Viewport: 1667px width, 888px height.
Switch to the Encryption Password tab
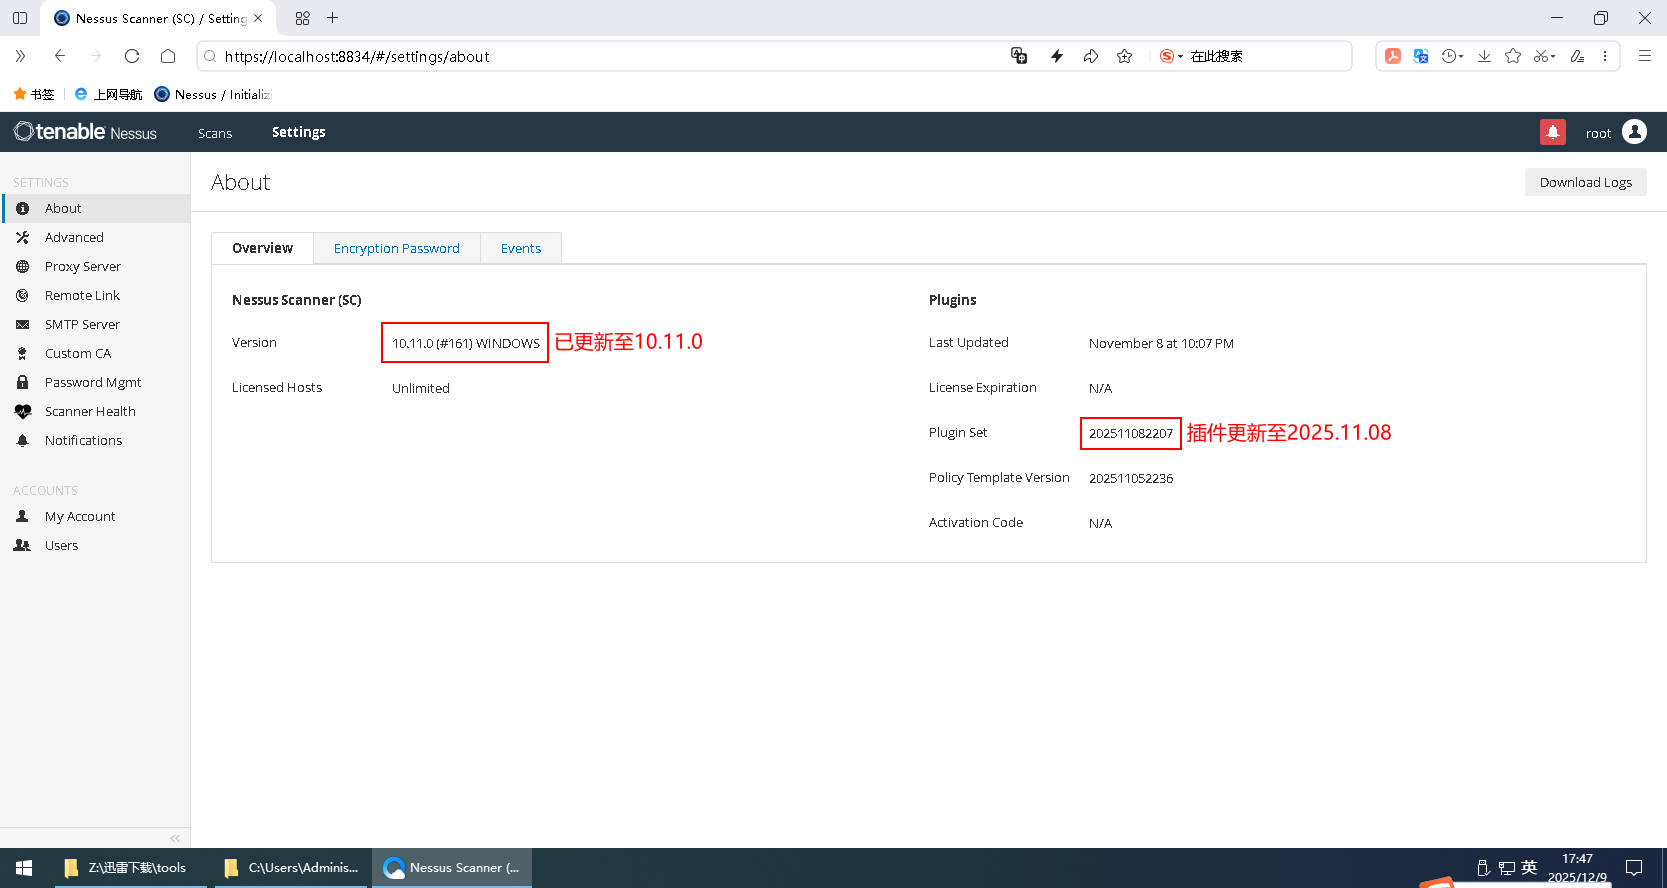[396, 248]
